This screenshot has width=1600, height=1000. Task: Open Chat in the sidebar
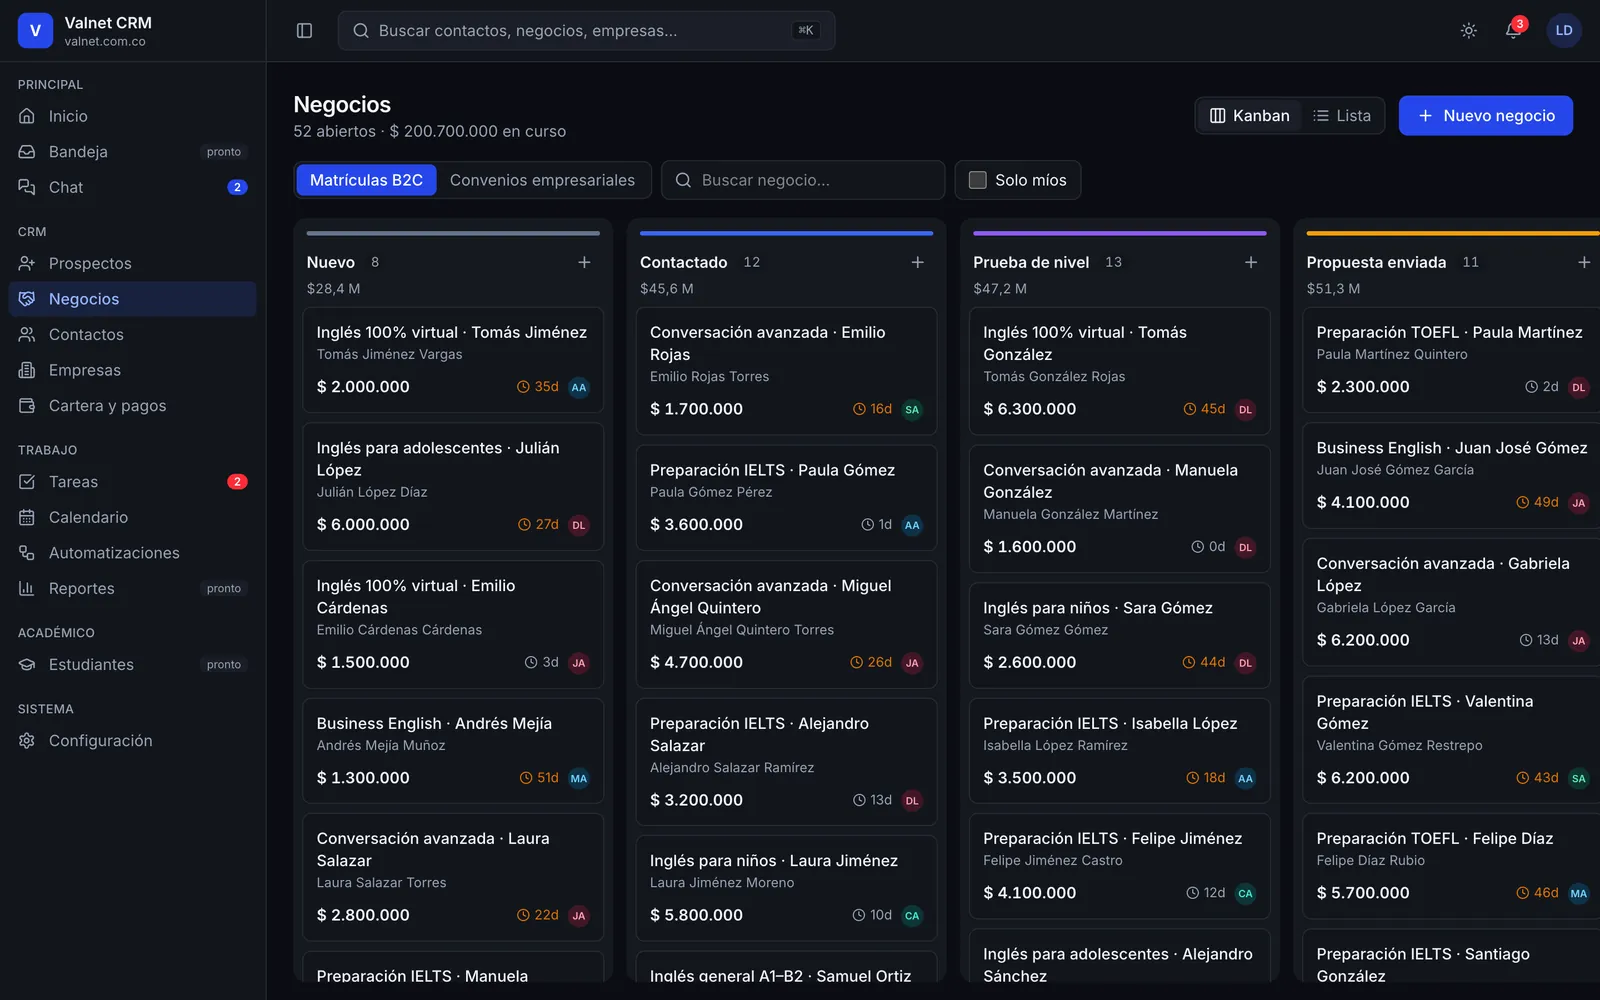click(132, 187)
